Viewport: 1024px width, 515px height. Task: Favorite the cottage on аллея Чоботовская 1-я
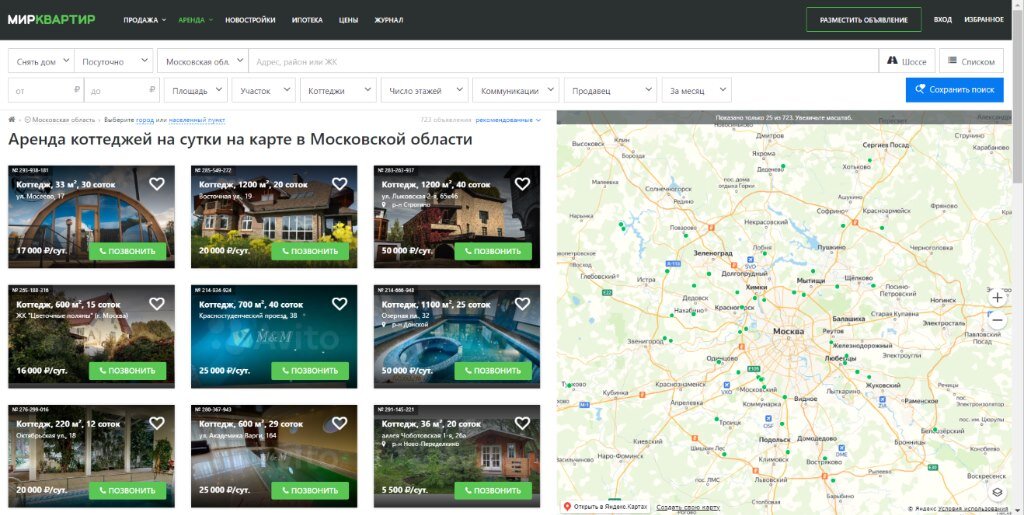click(522, 424)
